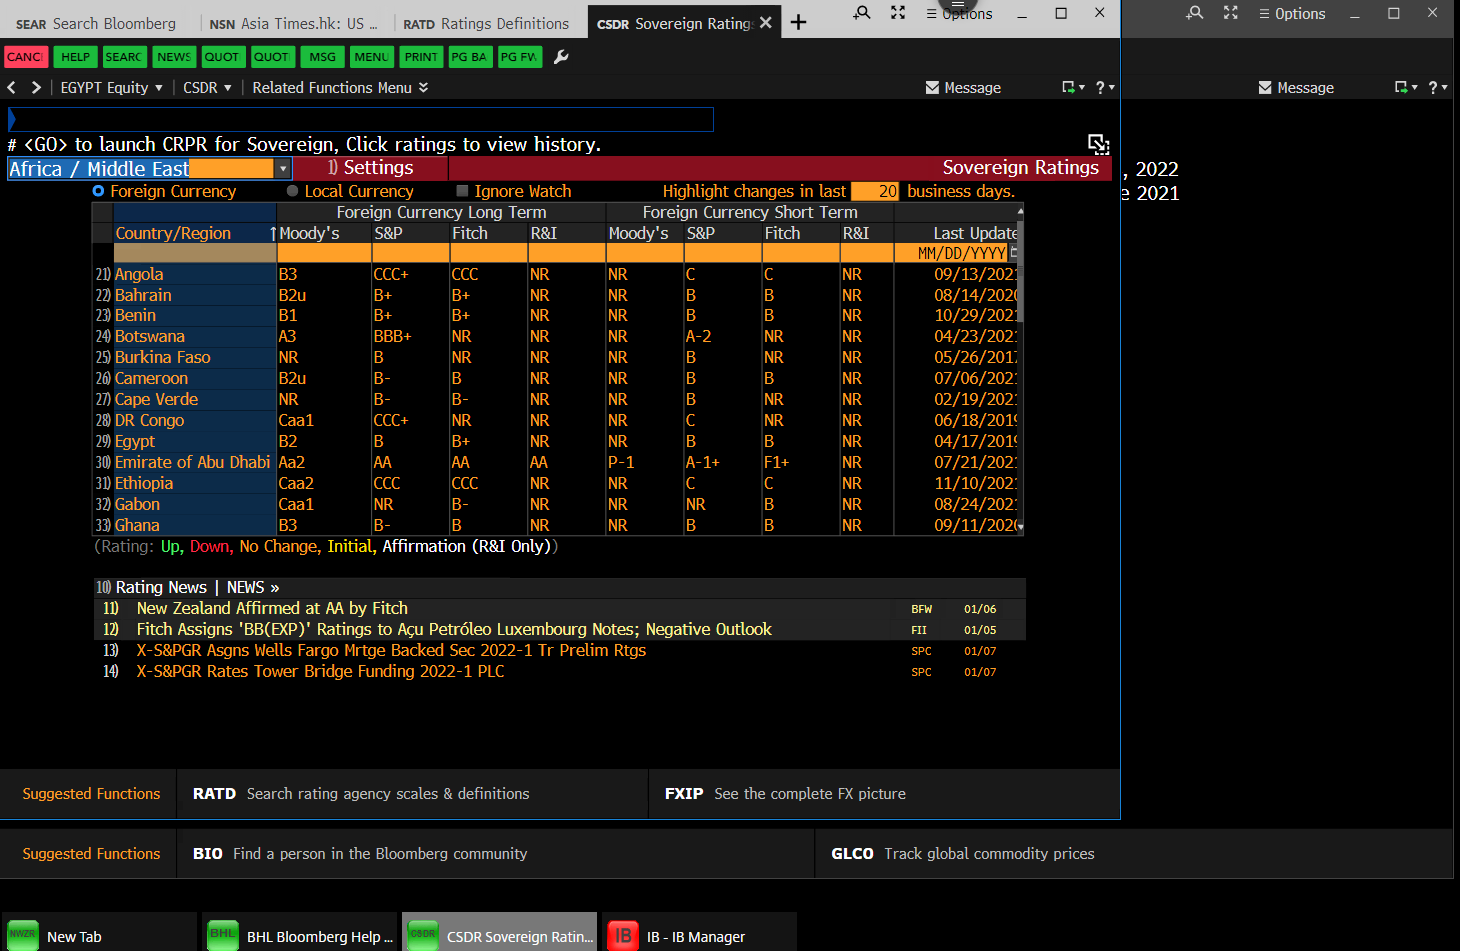Open the BIO suggested function
Image resolution: width=1460 pixels, height=951 pixels.
[495, 854]
